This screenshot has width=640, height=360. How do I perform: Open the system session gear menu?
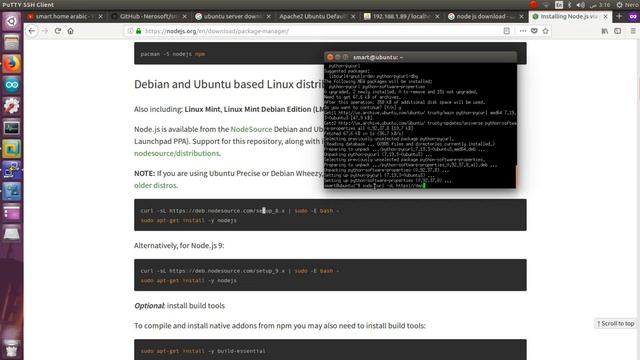click(619, 4)
